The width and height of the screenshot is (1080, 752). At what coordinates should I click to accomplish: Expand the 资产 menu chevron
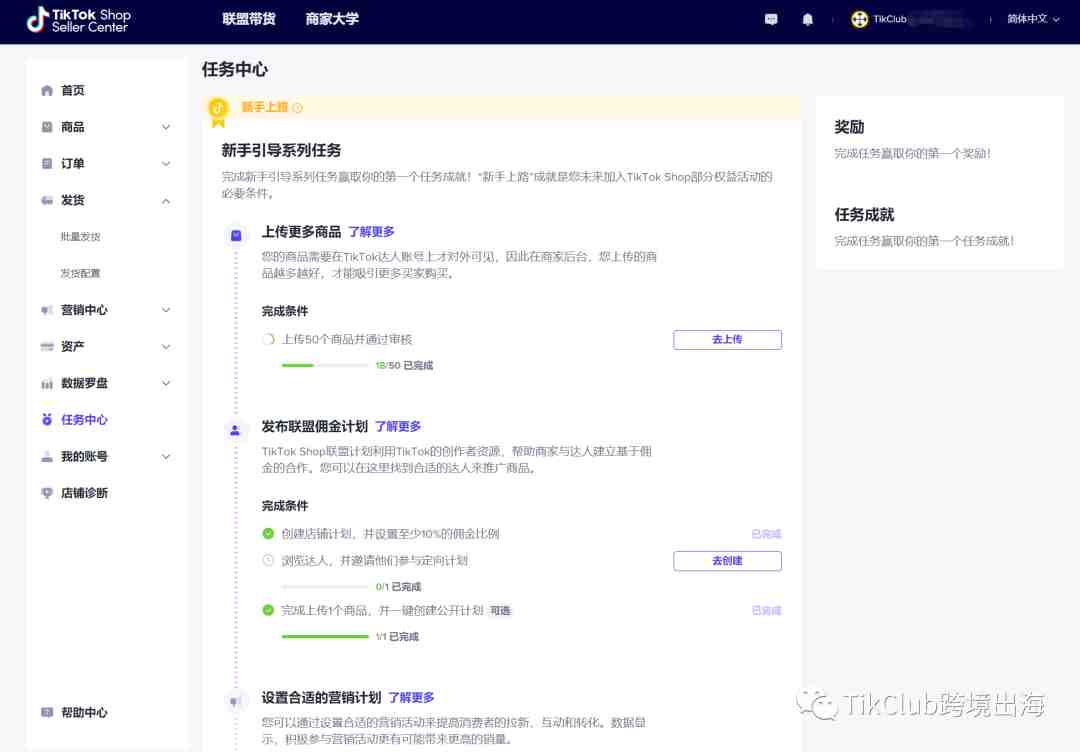[x=166, y=346]
